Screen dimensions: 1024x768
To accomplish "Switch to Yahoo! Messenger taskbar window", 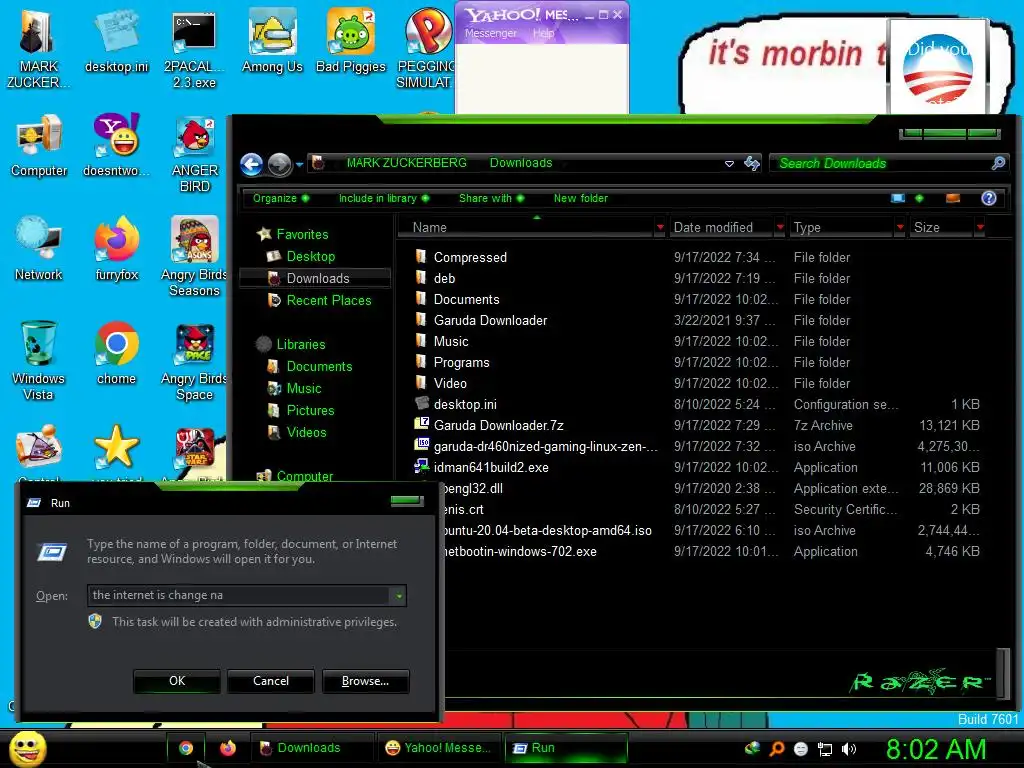I will pos(439,748).
